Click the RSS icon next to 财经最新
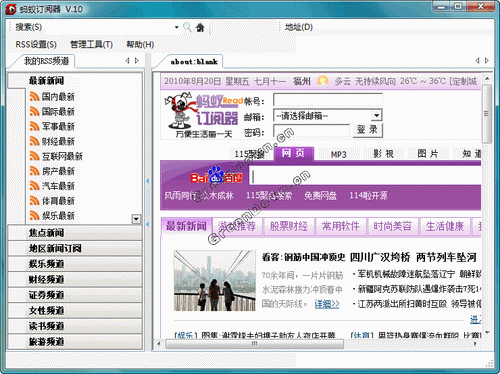Viewport: 500px width, 374px height. pos(35,141)
